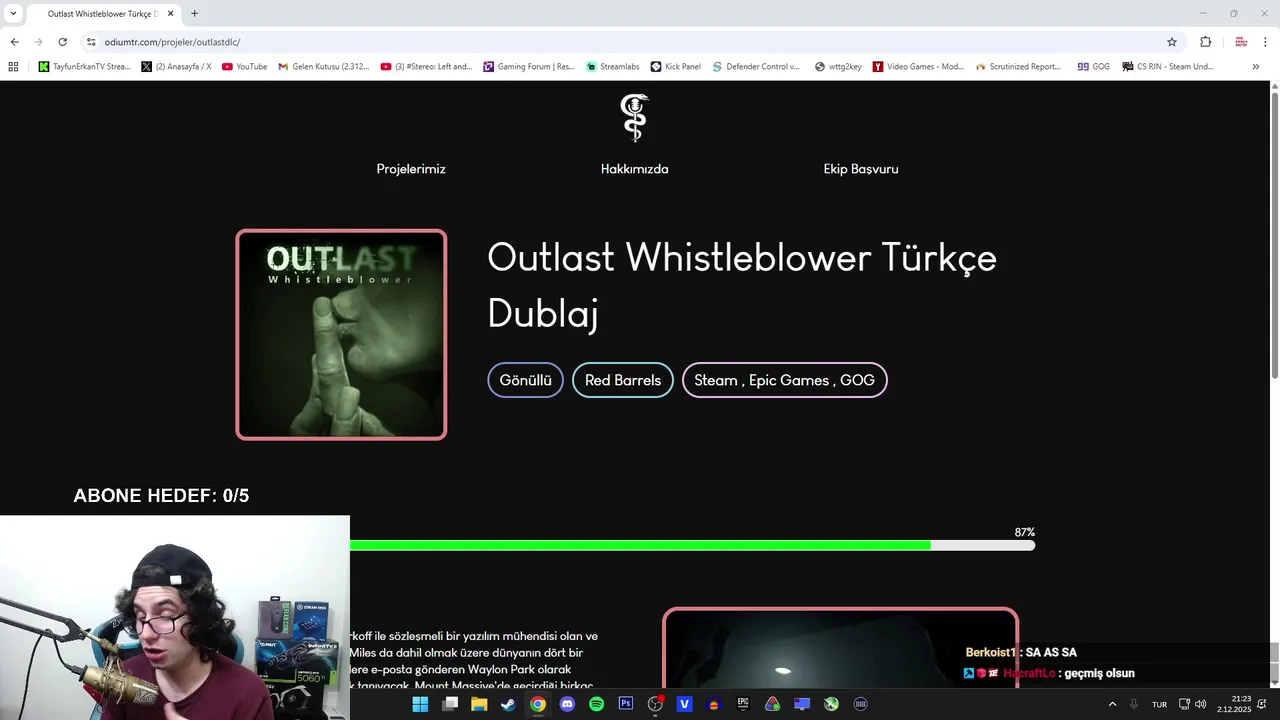Click the page vertical scrollbar thumb
The image size is (1280, 720).
[x=1275, y=234]
